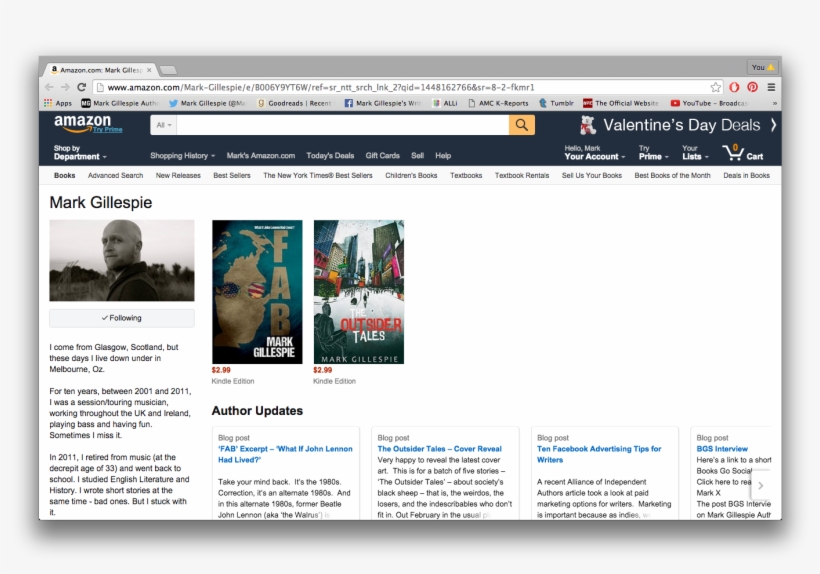The image size is (820, 574).
Task: Click the Pinterest extension icon
Action: 753,87
